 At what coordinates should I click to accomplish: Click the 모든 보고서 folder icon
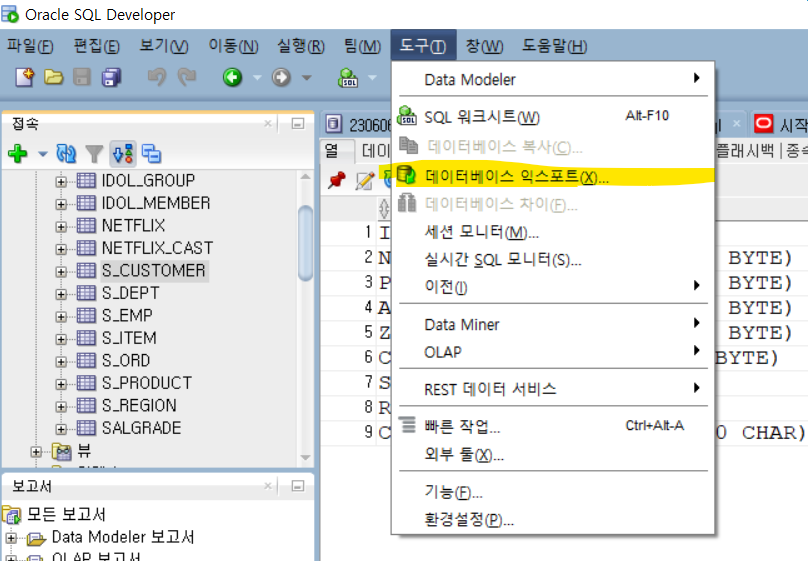click(12, 514)
